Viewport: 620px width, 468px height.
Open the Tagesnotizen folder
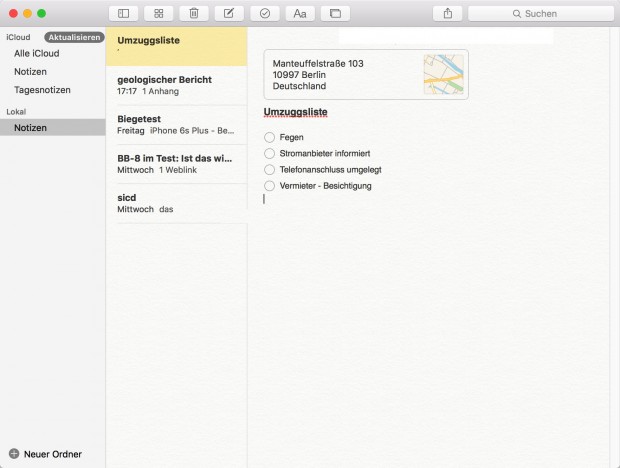point(42,90)
